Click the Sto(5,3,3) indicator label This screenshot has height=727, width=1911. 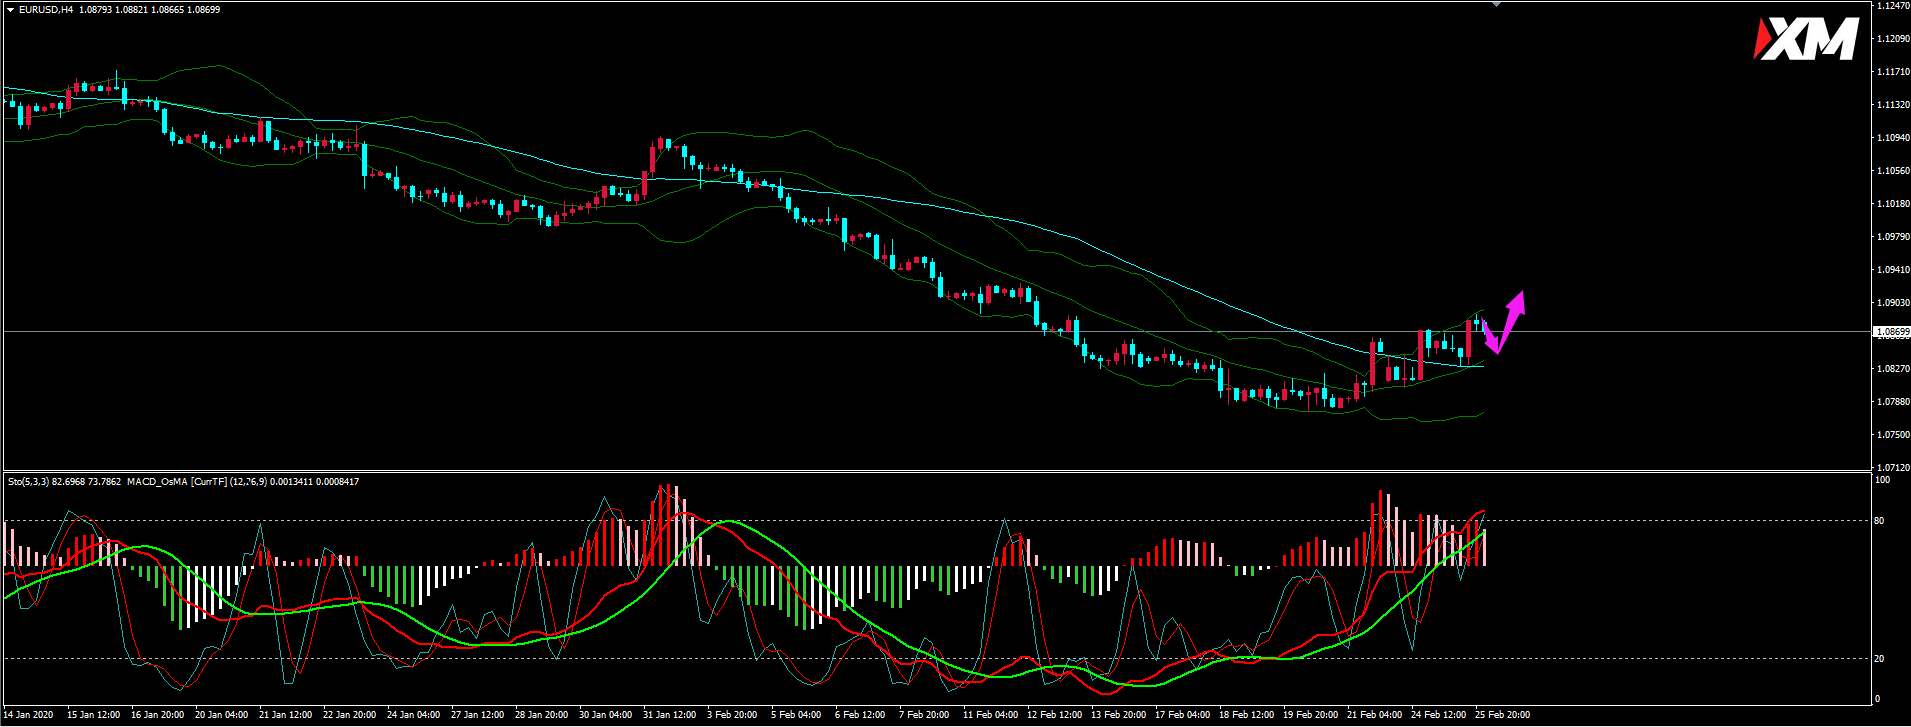point(30,482)
